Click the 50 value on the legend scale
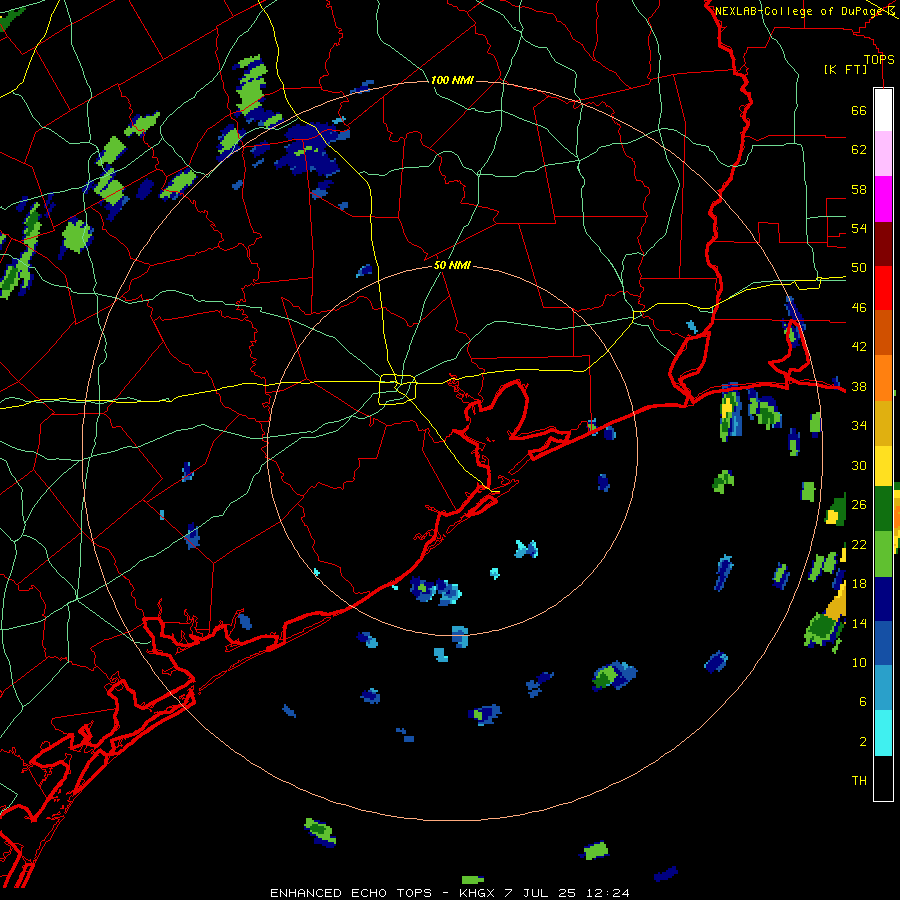 coord(859,268)
